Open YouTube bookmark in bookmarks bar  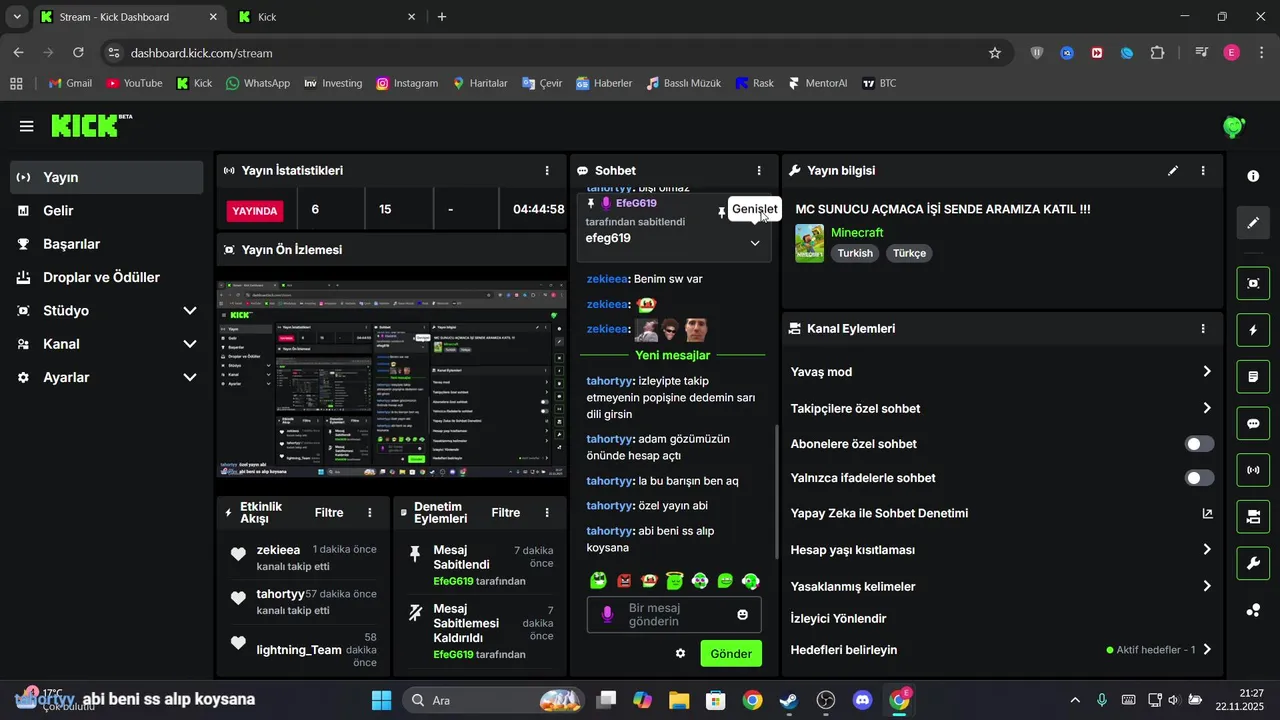pyautogui.click(x=134, y=83)
